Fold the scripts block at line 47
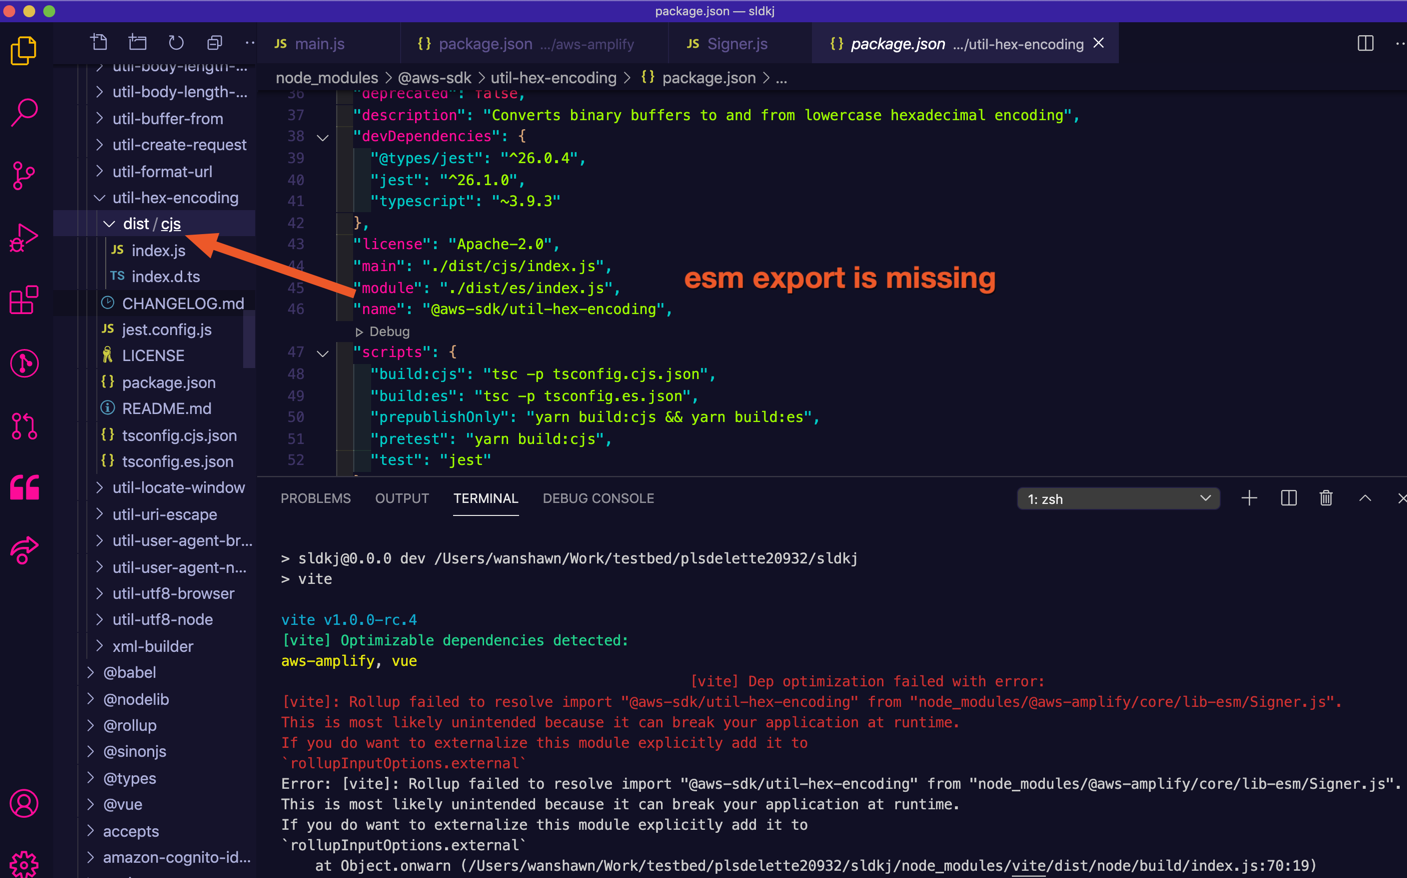This screenshot has height=878, width=1407. point(322,353)
